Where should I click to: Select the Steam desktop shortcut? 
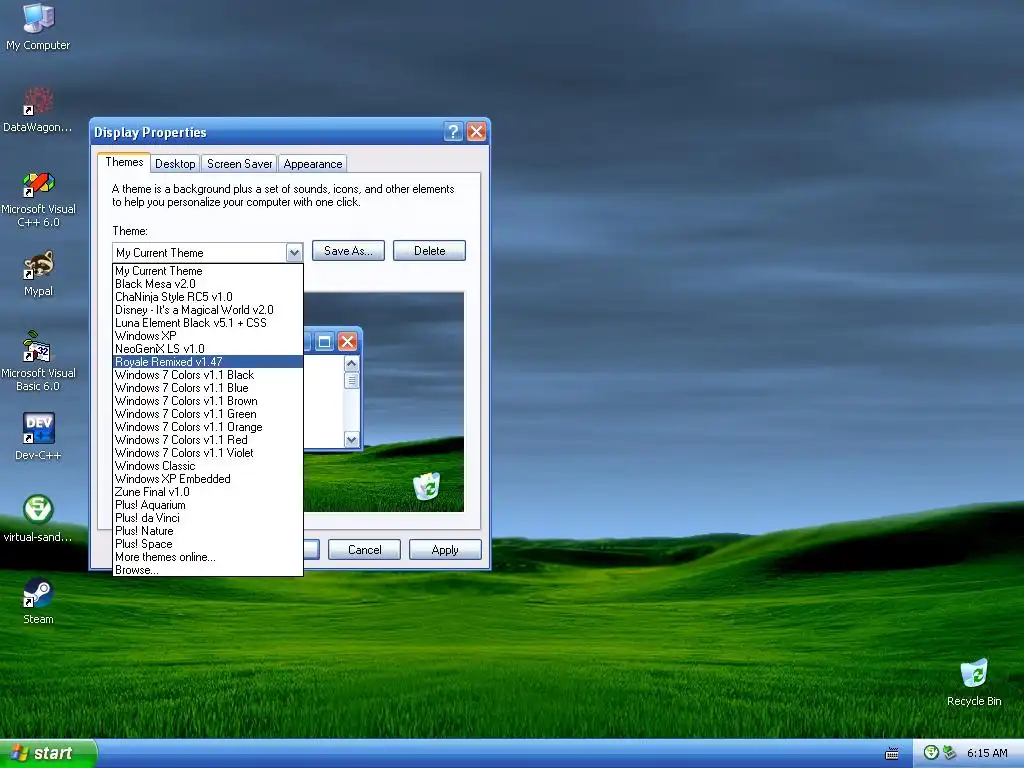click(x=38, y=601)
